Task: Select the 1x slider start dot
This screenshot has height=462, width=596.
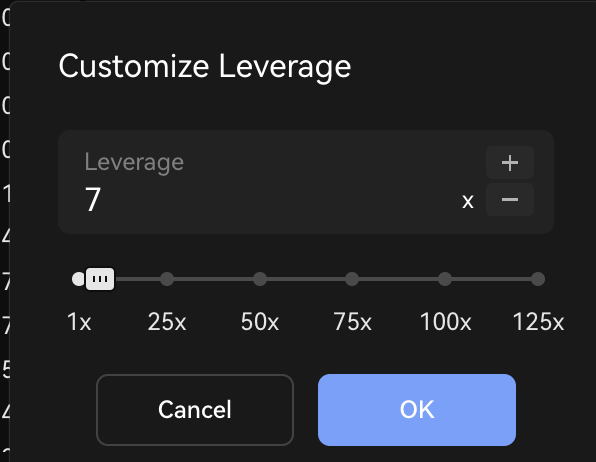Action: coord(78,279)
